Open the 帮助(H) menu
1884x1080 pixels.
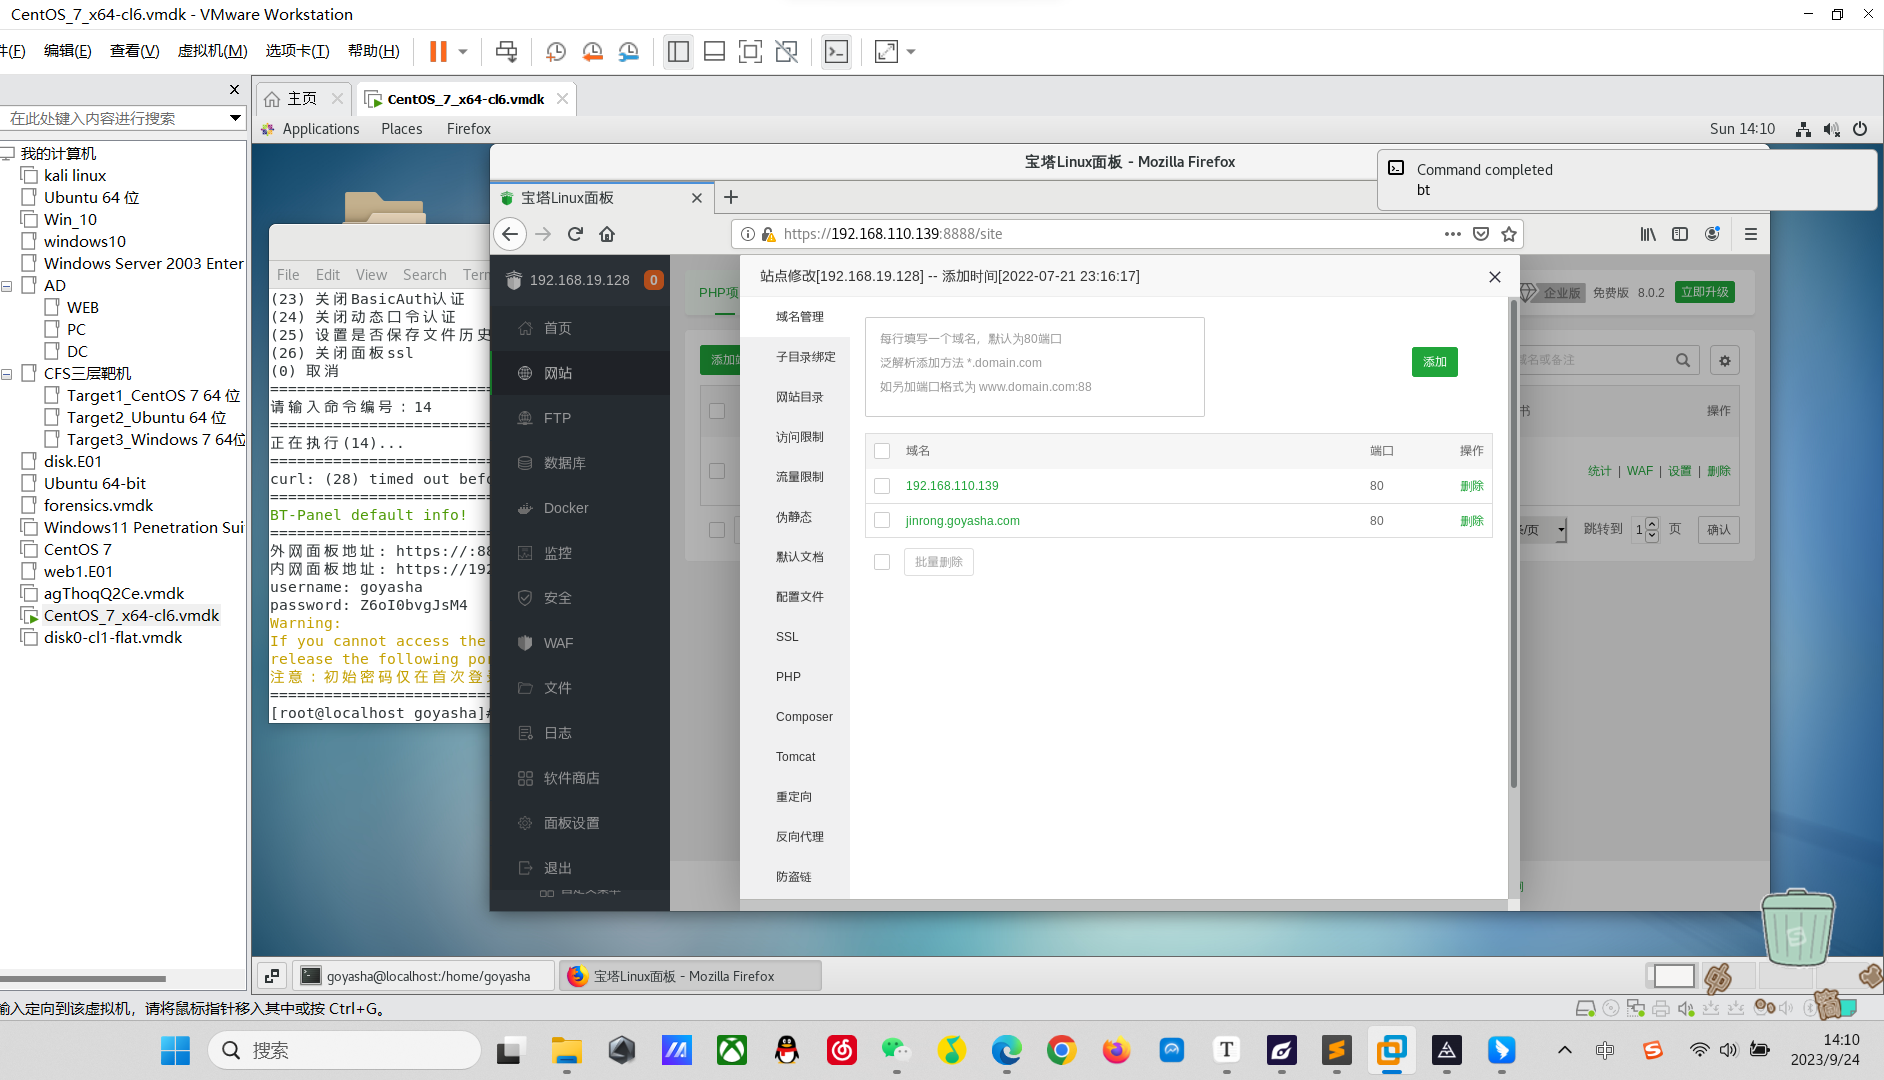[x=373, y=51]
